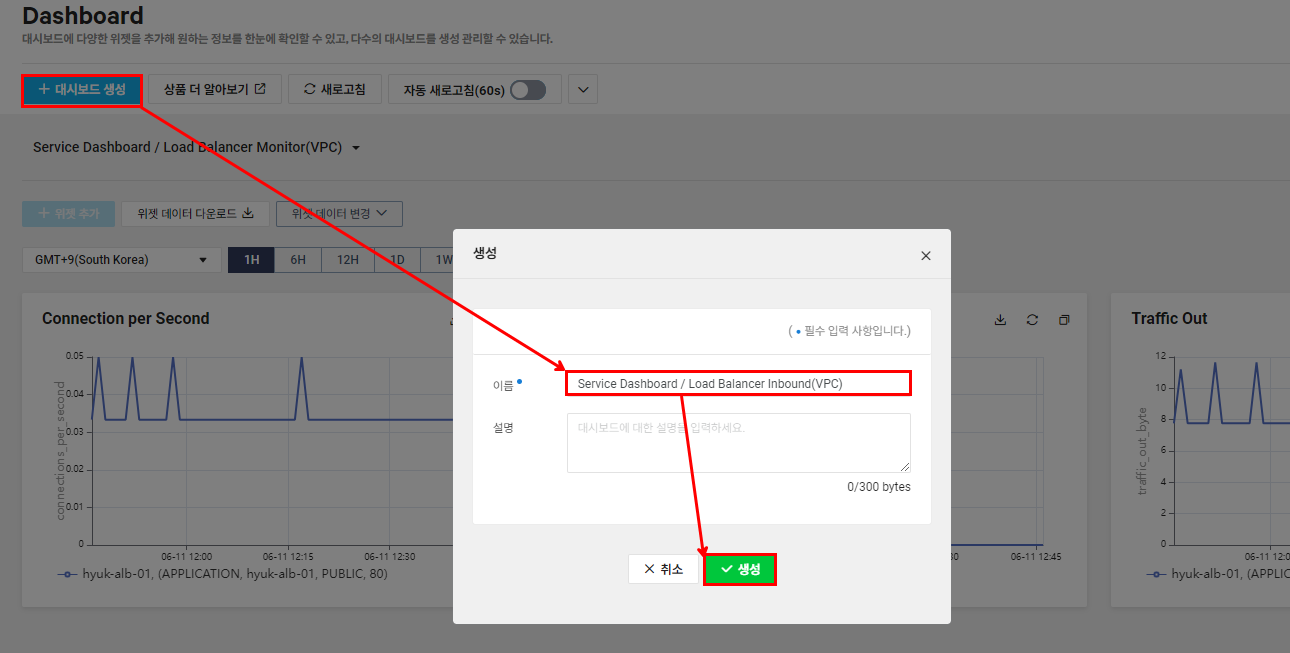Screen dimensions: 1290x653
Task: Click the green 생성 confirm button
Action: click(x=740, y=569)
